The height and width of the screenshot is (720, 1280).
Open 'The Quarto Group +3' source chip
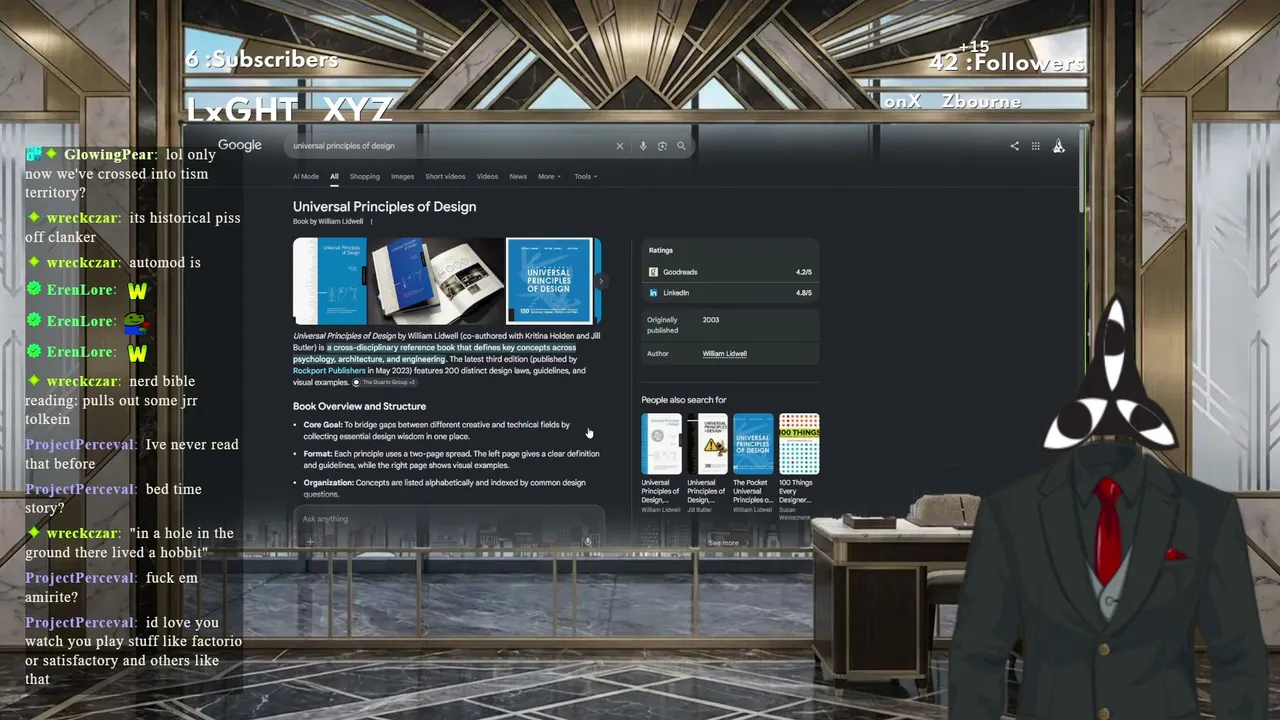click(x=383, y=383)
